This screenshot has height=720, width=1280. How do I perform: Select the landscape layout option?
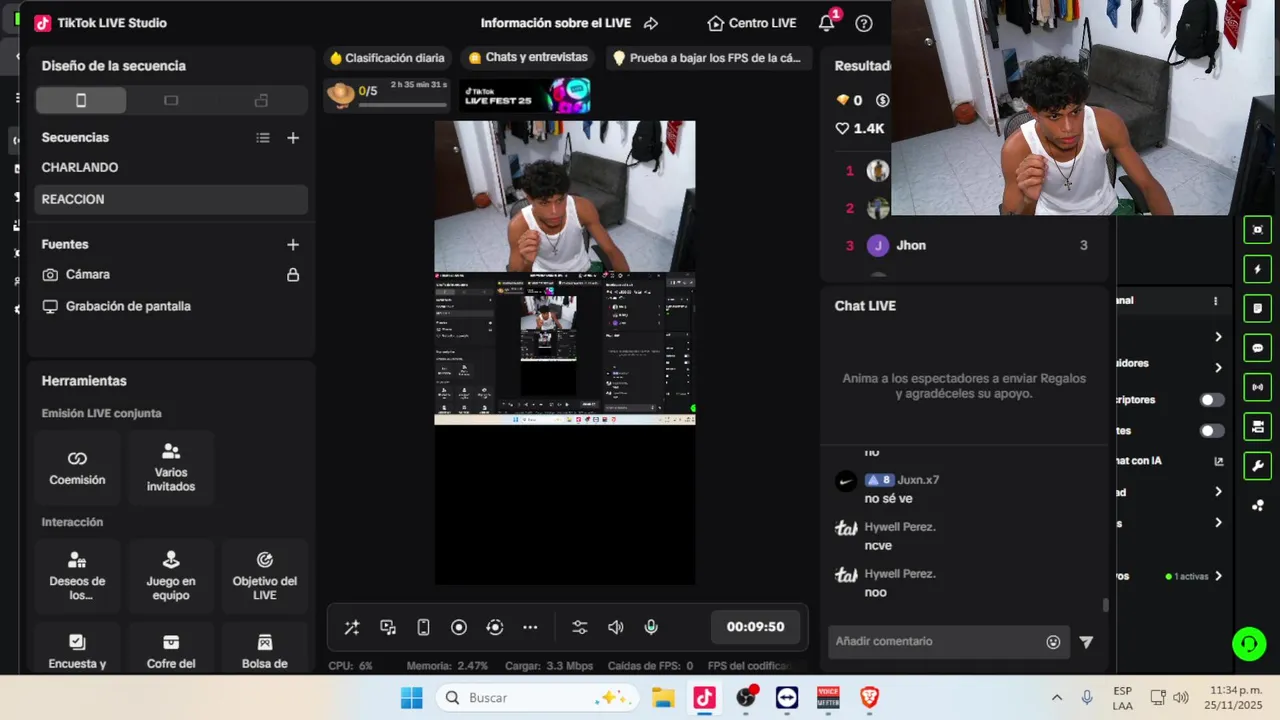(x=171, y=100)
